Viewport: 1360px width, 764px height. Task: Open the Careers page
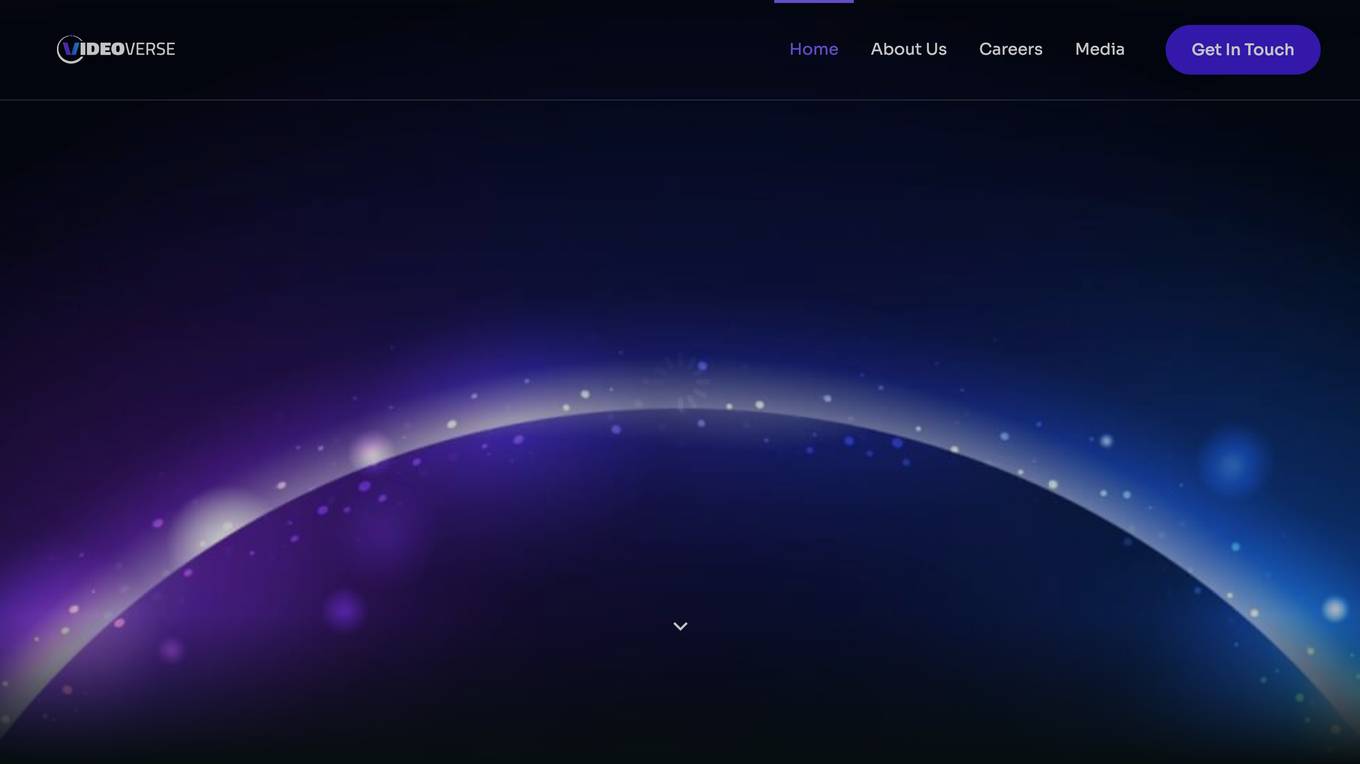point(1011,49)
